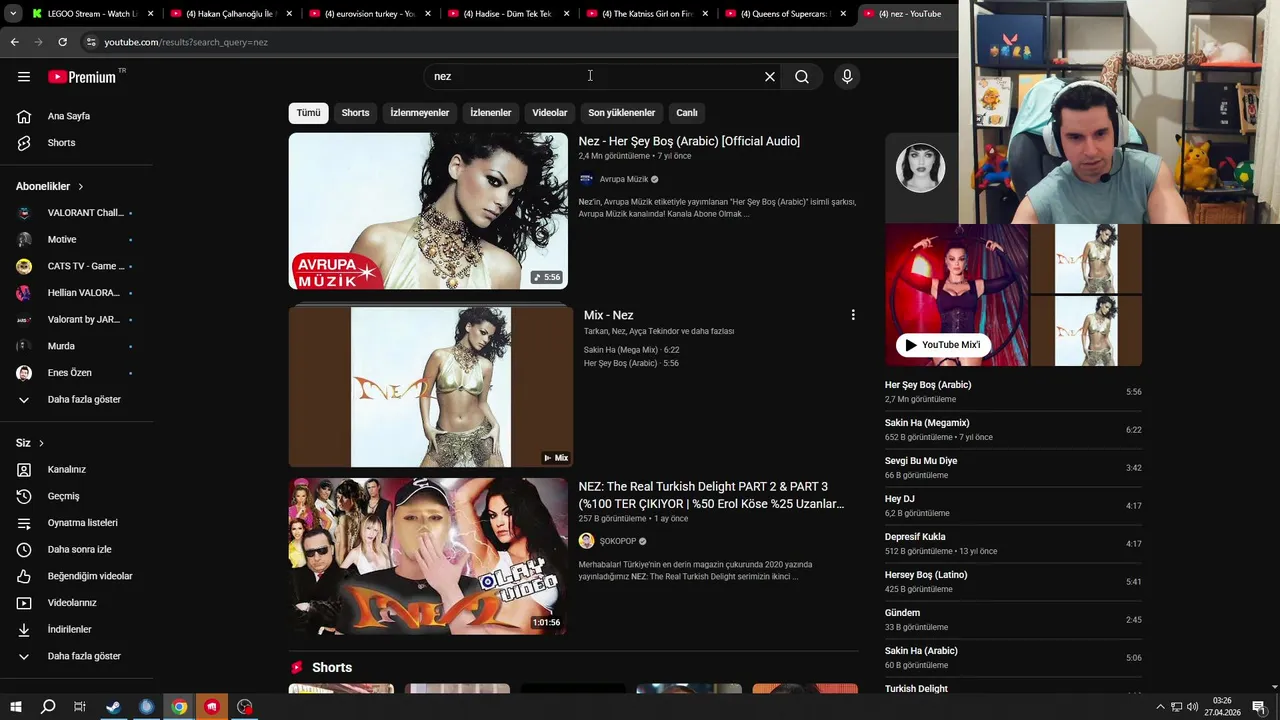
Task: Open Nez - Her Şey Boş video thumbnail
Action: (428, 211)
